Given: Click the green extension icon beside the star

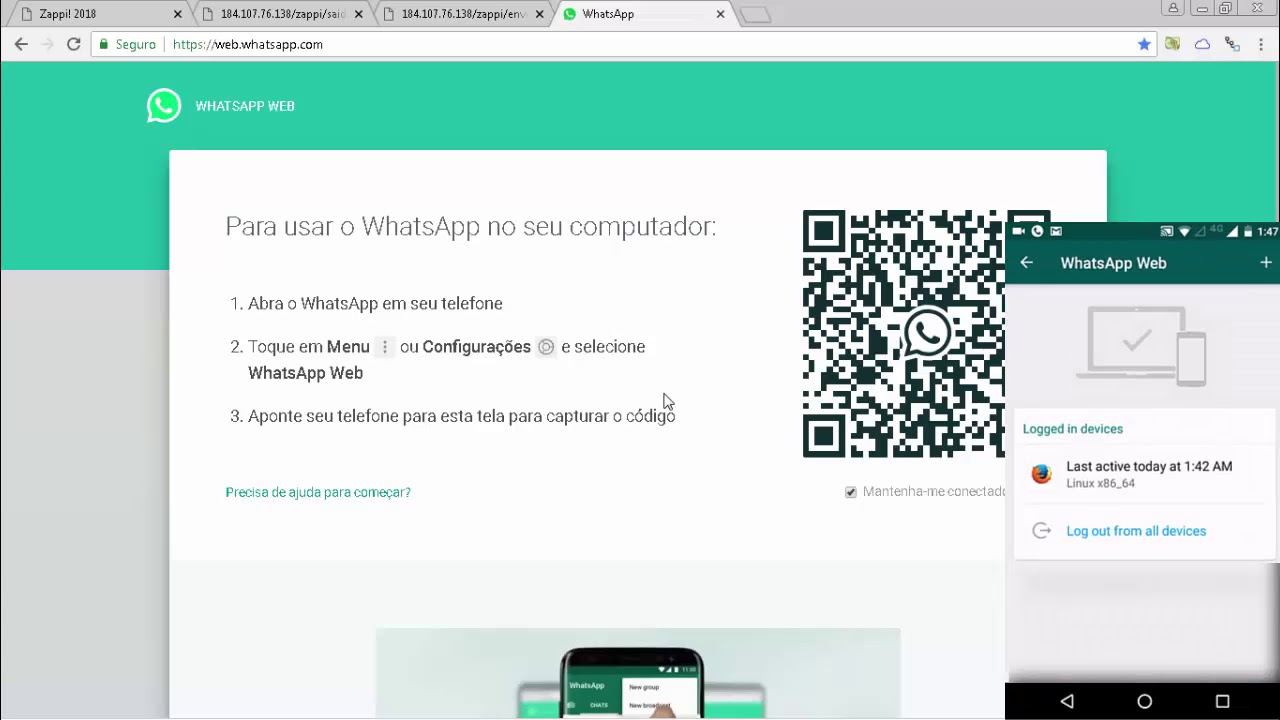Looking at the screenshot, I should (x=1172, y=44).
